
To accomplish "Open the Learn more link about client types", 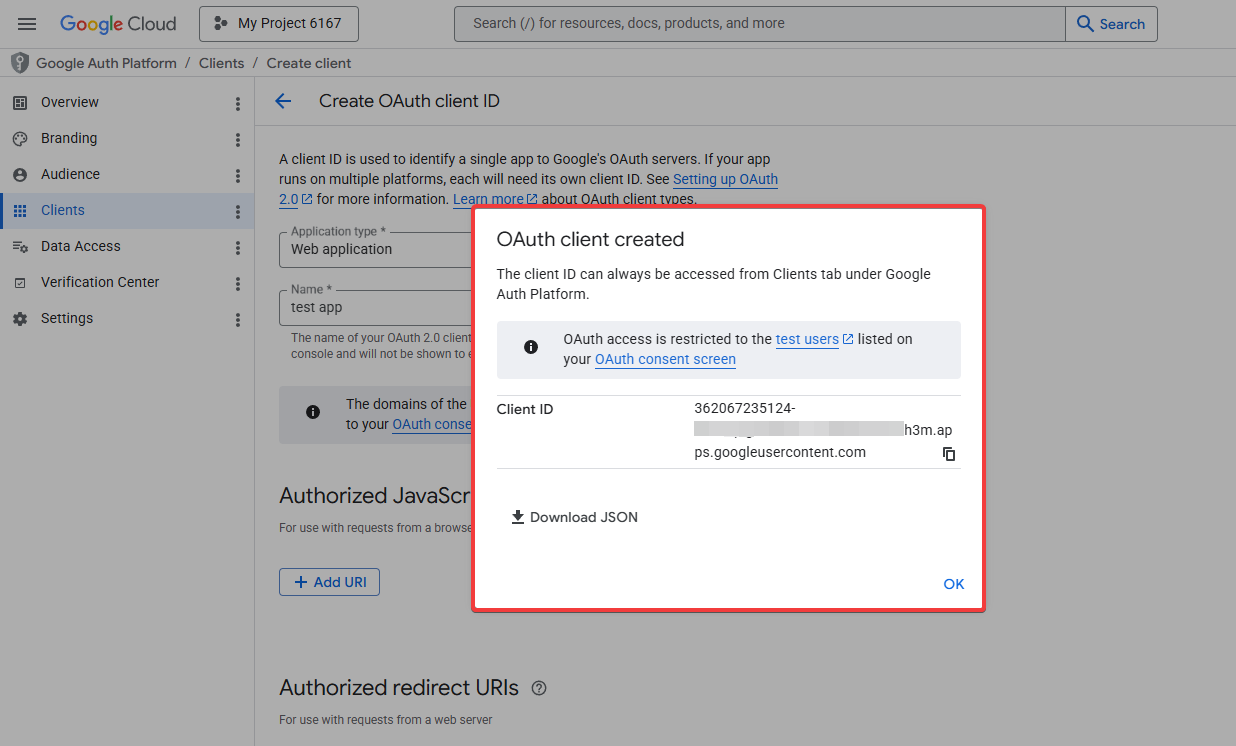I will [495, 199].
